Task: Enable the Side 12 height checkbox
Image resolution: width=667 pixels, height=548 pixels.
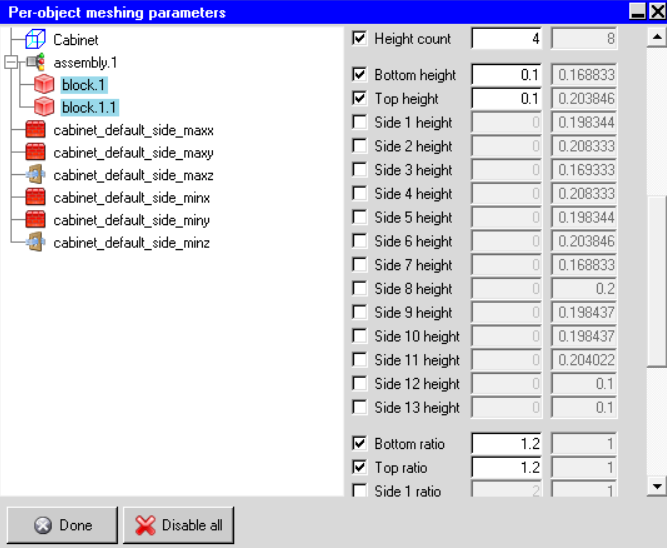Action: click(x=359, y=383)
